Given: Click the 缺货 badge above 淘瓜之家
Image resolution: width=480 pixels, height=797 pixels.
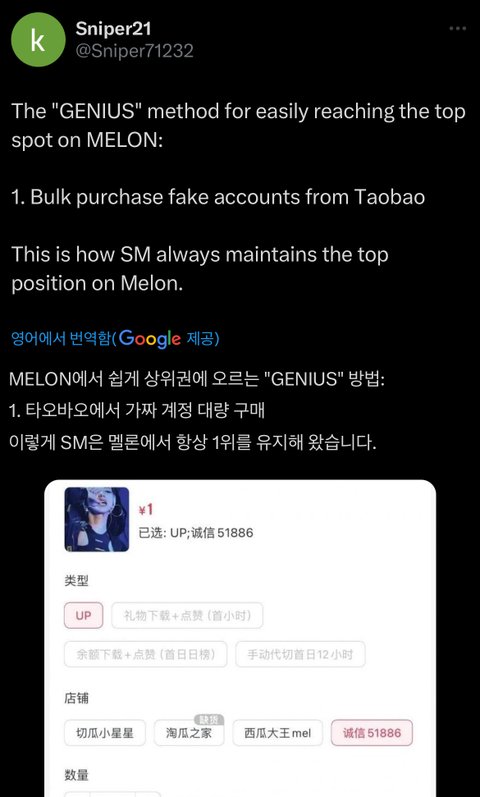Looking at the screenshot, I should point(208,719).
